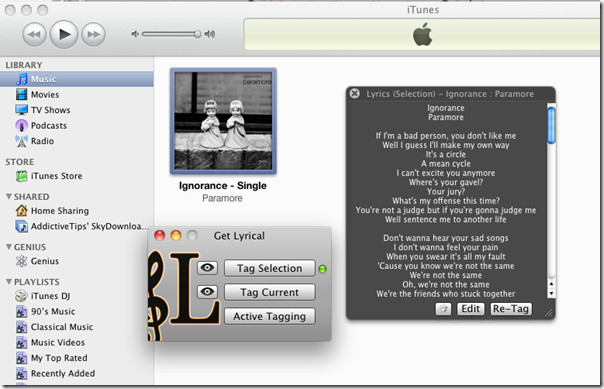Click the Apple logo in the iTunes display

(x=423, y=34)
